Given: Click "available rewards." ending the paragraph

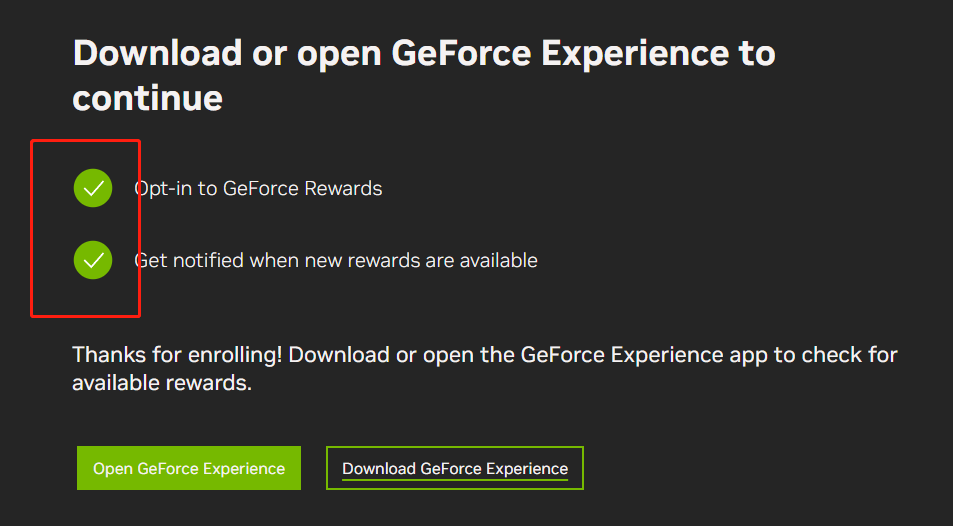Looking at the screenshot, I should pos(162,383).
